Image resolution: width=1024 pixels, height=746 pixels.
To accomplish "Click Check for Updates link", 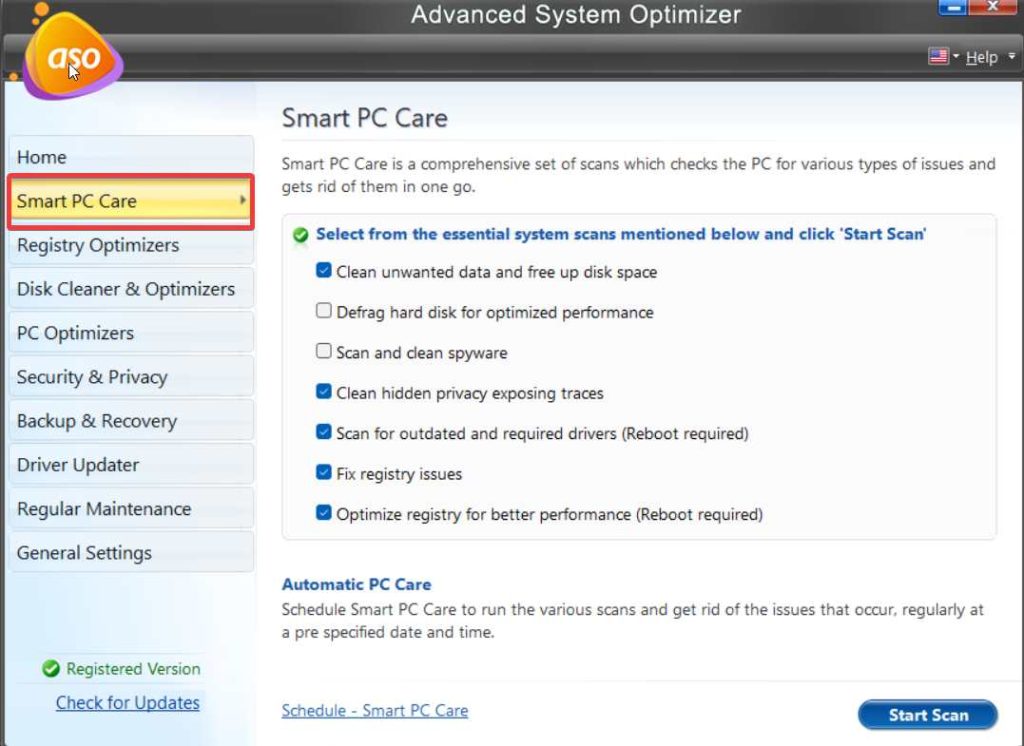I will click(x=127, y=702).
